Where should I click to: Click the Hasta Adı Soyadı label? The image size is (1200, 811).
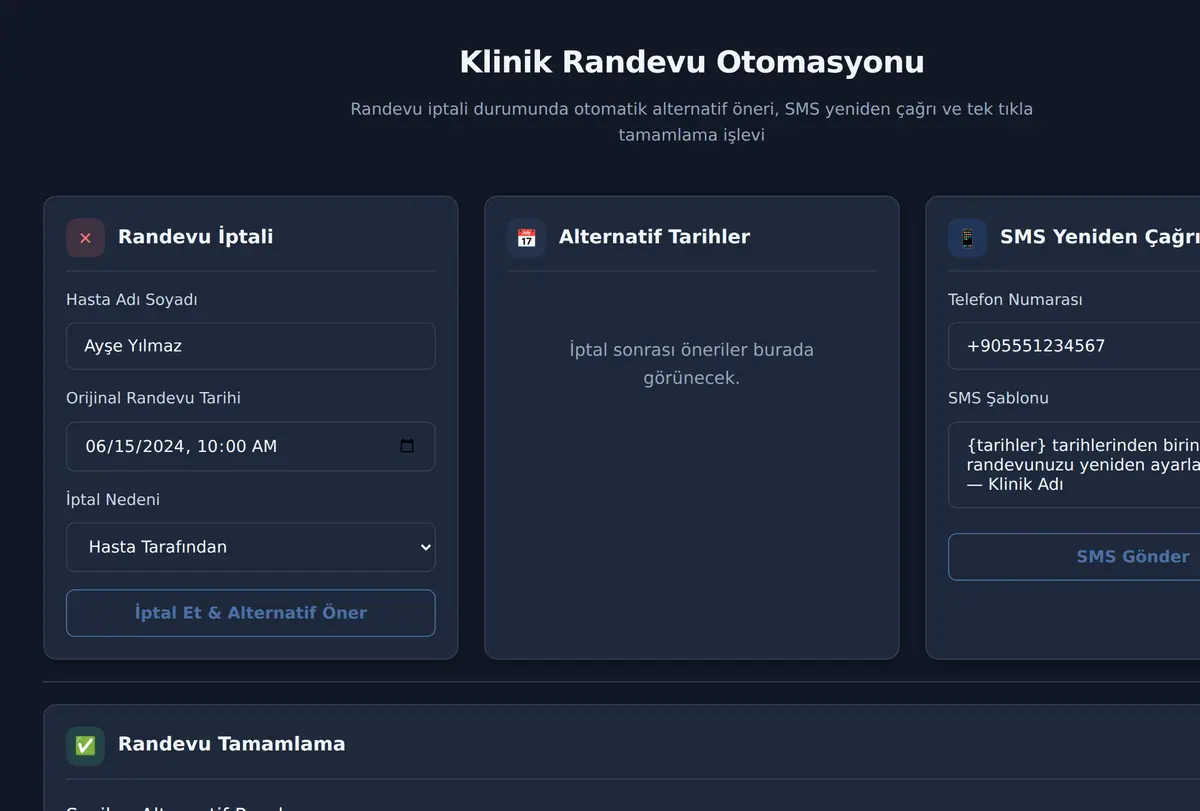(x=131, y=300)
